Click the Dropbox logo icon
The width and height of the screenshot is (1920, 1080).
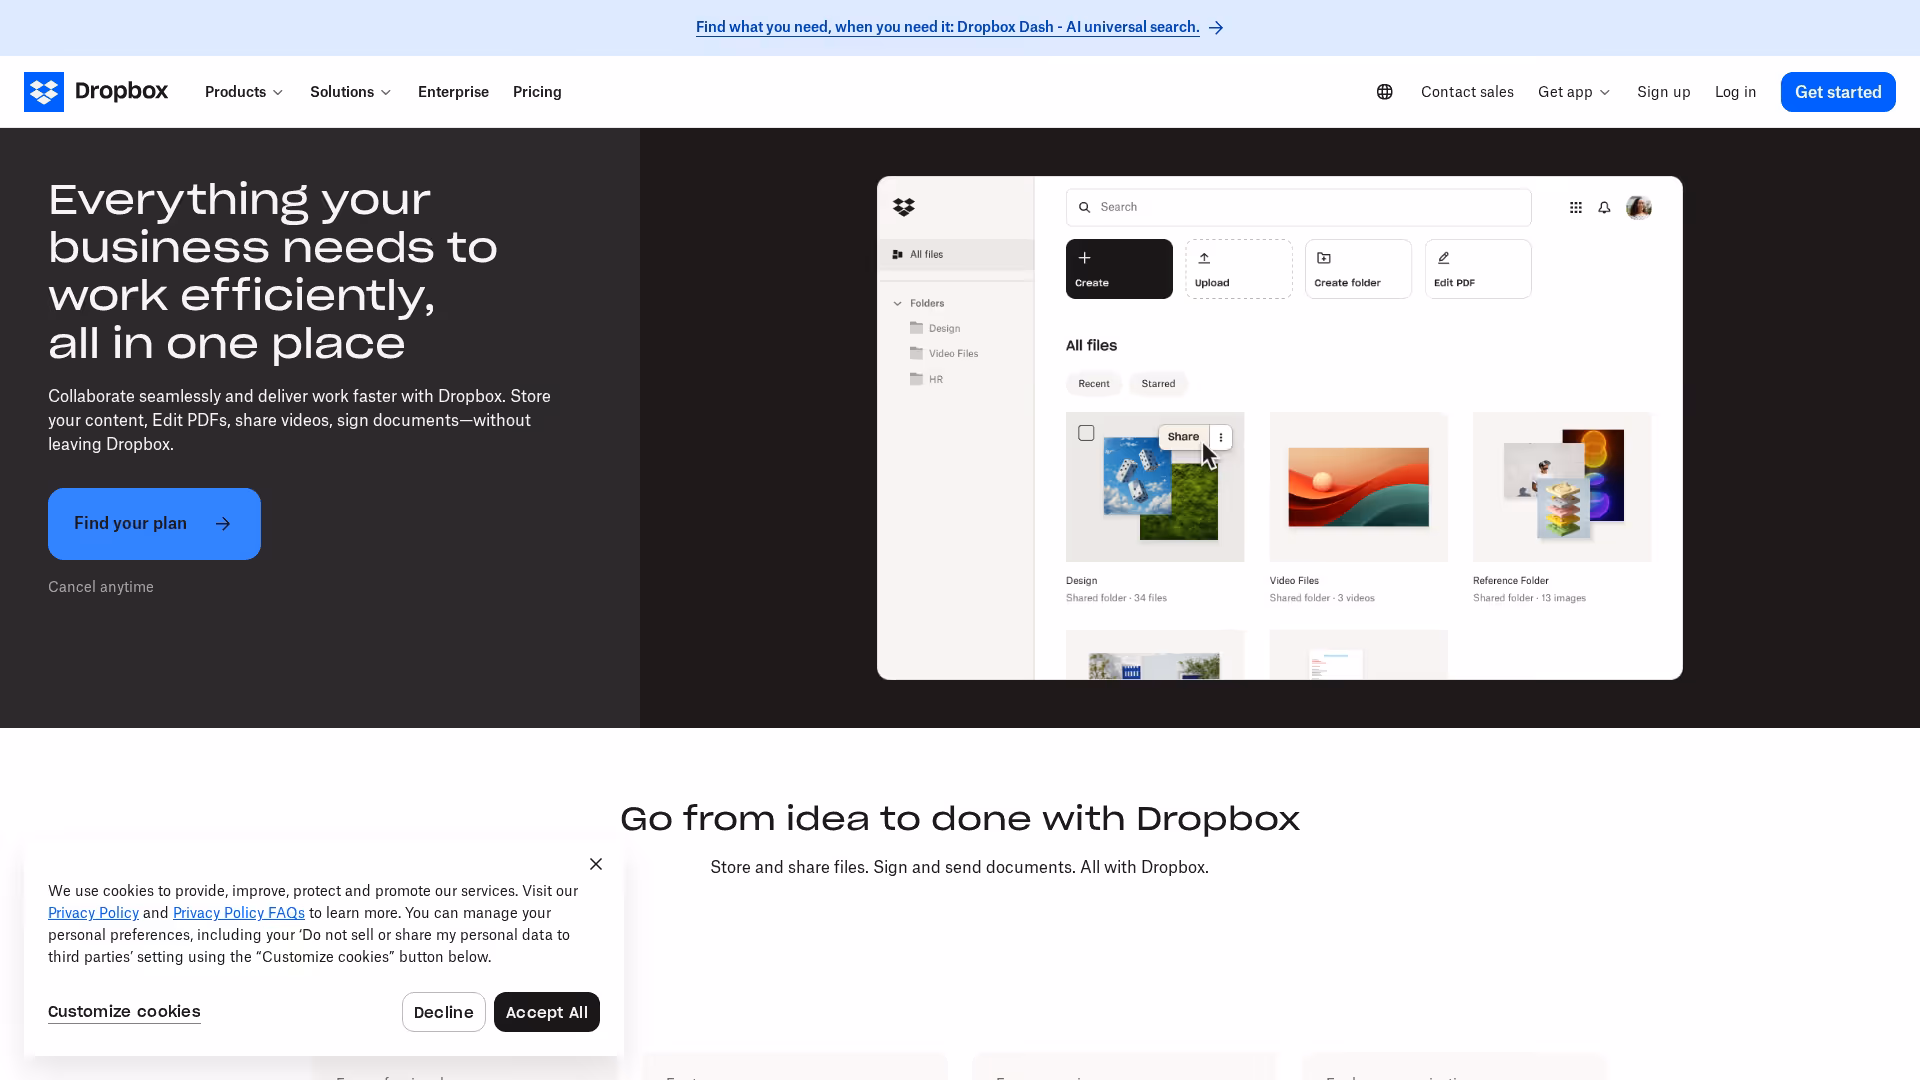click(x=44, y=91)
